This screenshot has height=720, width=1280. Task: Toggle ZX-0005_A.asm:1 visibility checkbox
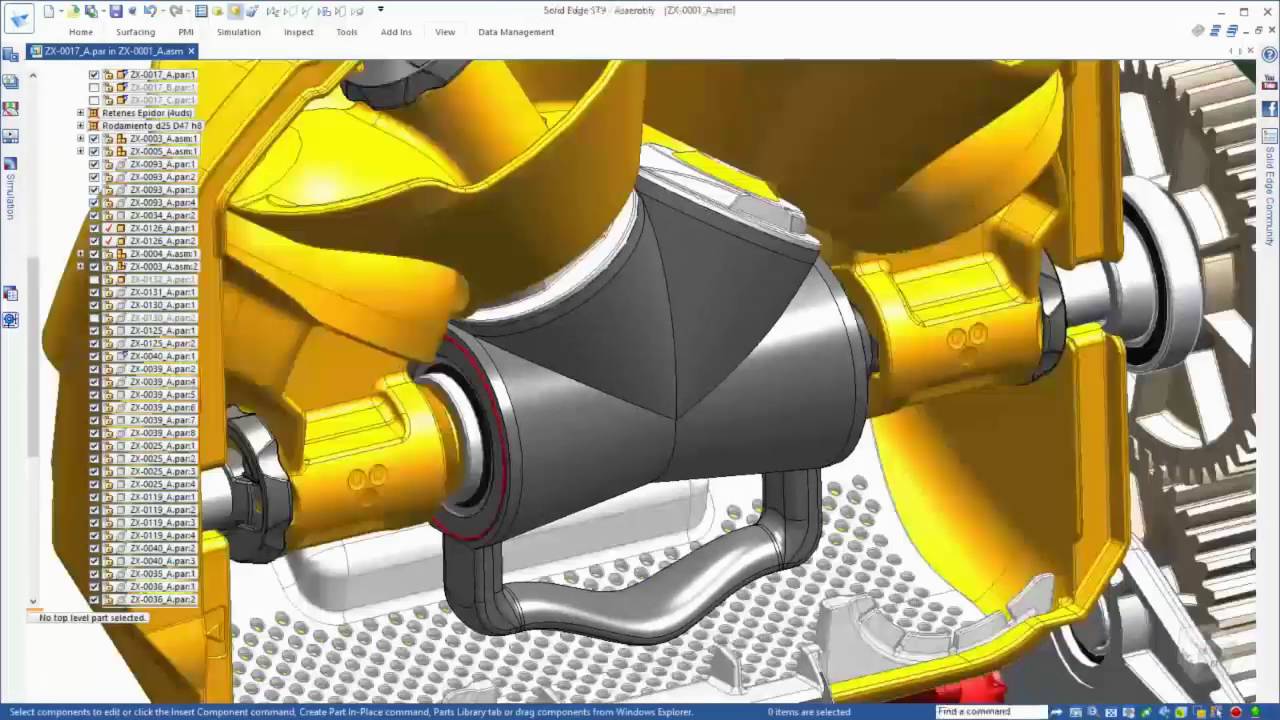[x=94, y=152]
